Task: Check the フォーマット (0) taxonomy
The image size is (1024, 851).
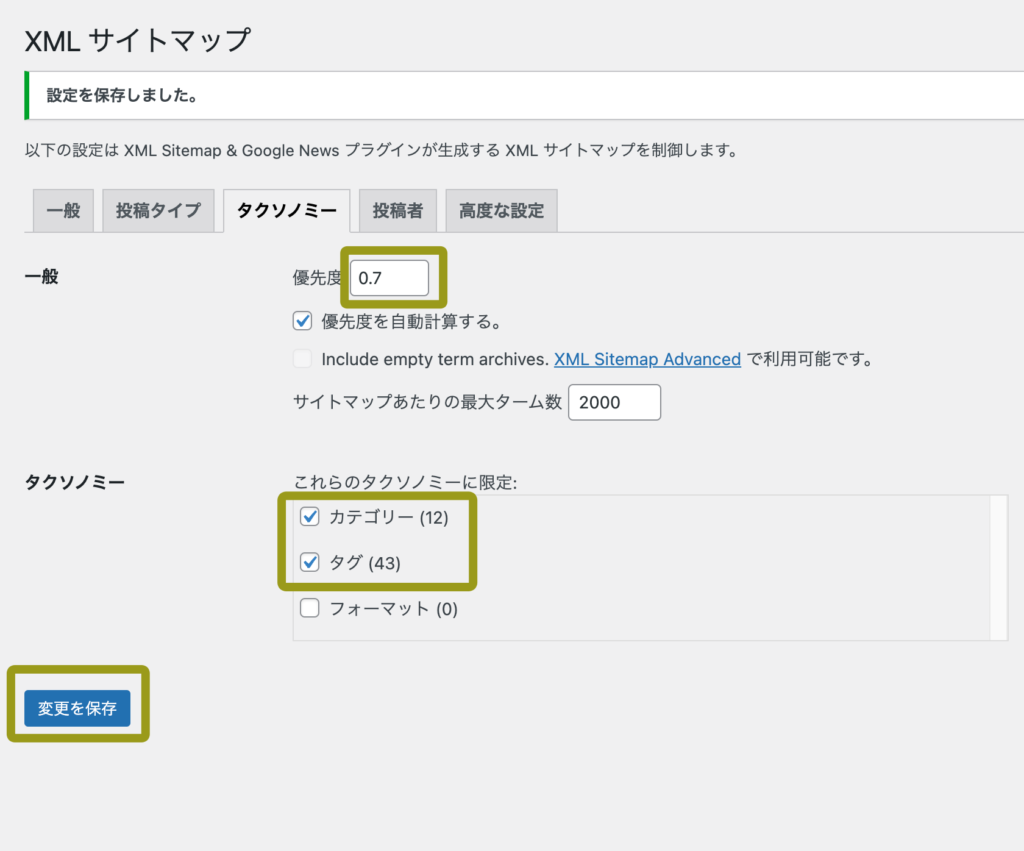Action: pos(310,607)
